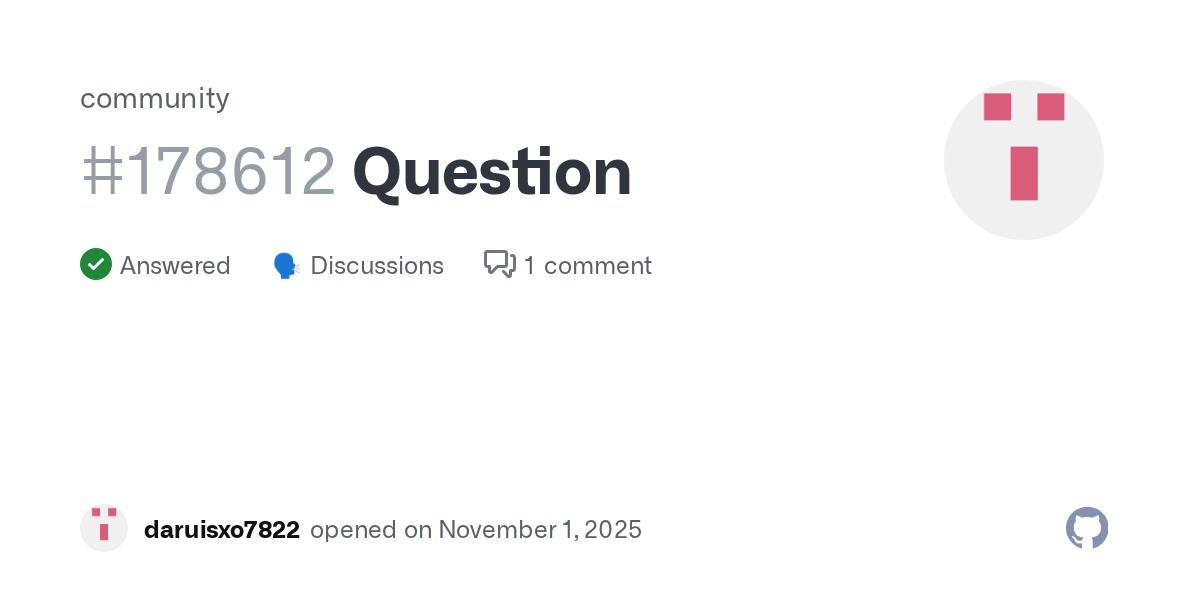Click the small avatar beside daruisxo7822
Viewport: 1200px width, 600px height.
tap(104, 528)
